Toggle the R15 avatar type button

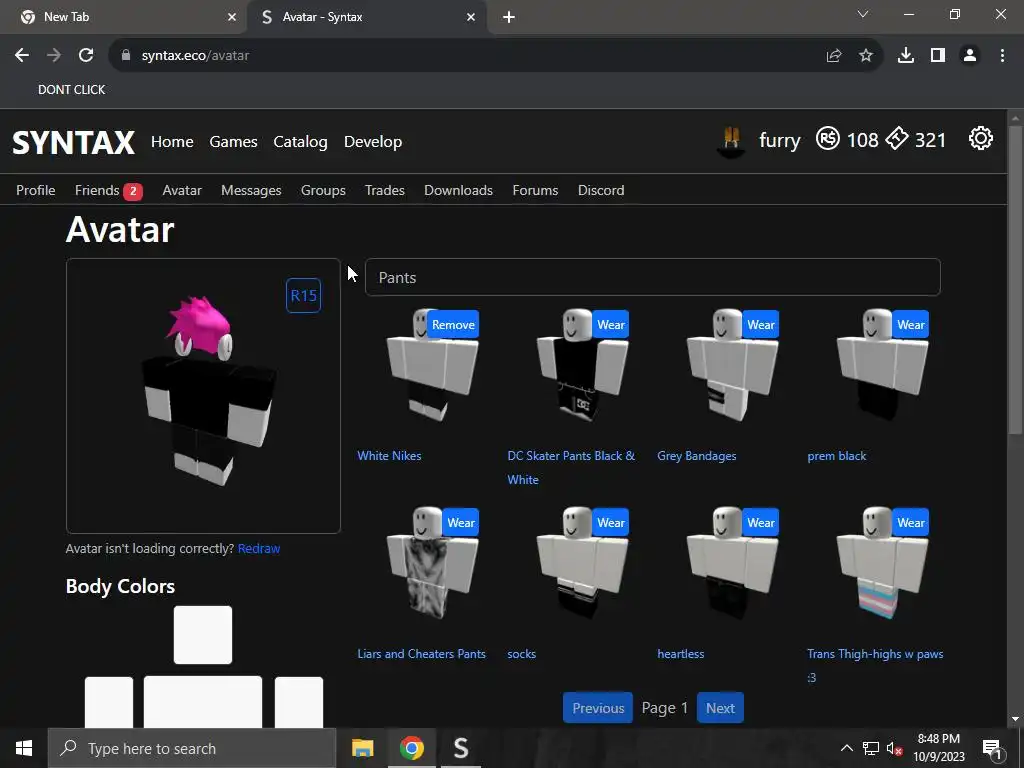(x=304, y=296)
